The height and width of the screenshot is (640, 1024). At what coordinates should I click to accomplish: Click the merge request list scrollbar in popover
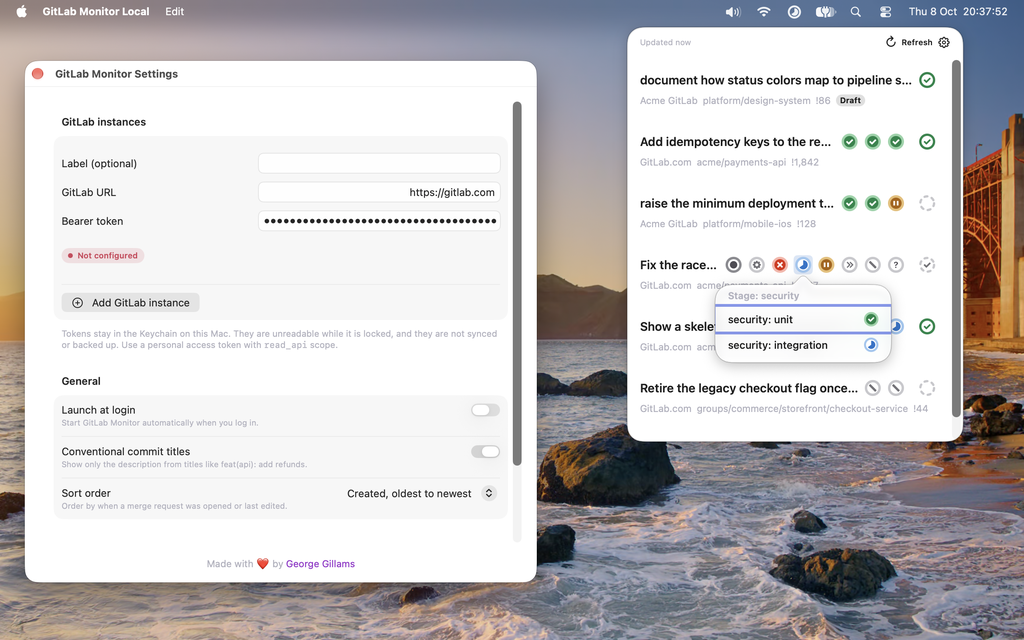point(956,238)
